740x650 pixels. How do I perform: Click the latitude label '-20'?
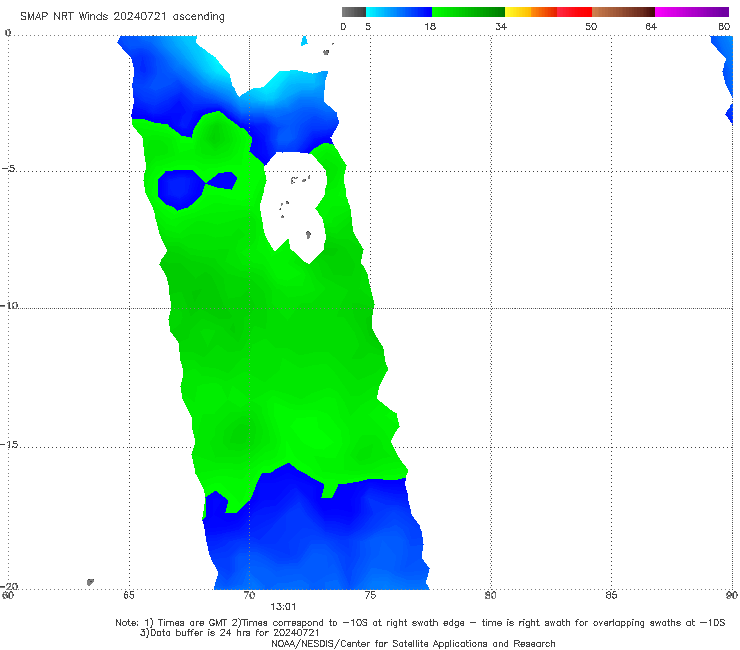9,586
